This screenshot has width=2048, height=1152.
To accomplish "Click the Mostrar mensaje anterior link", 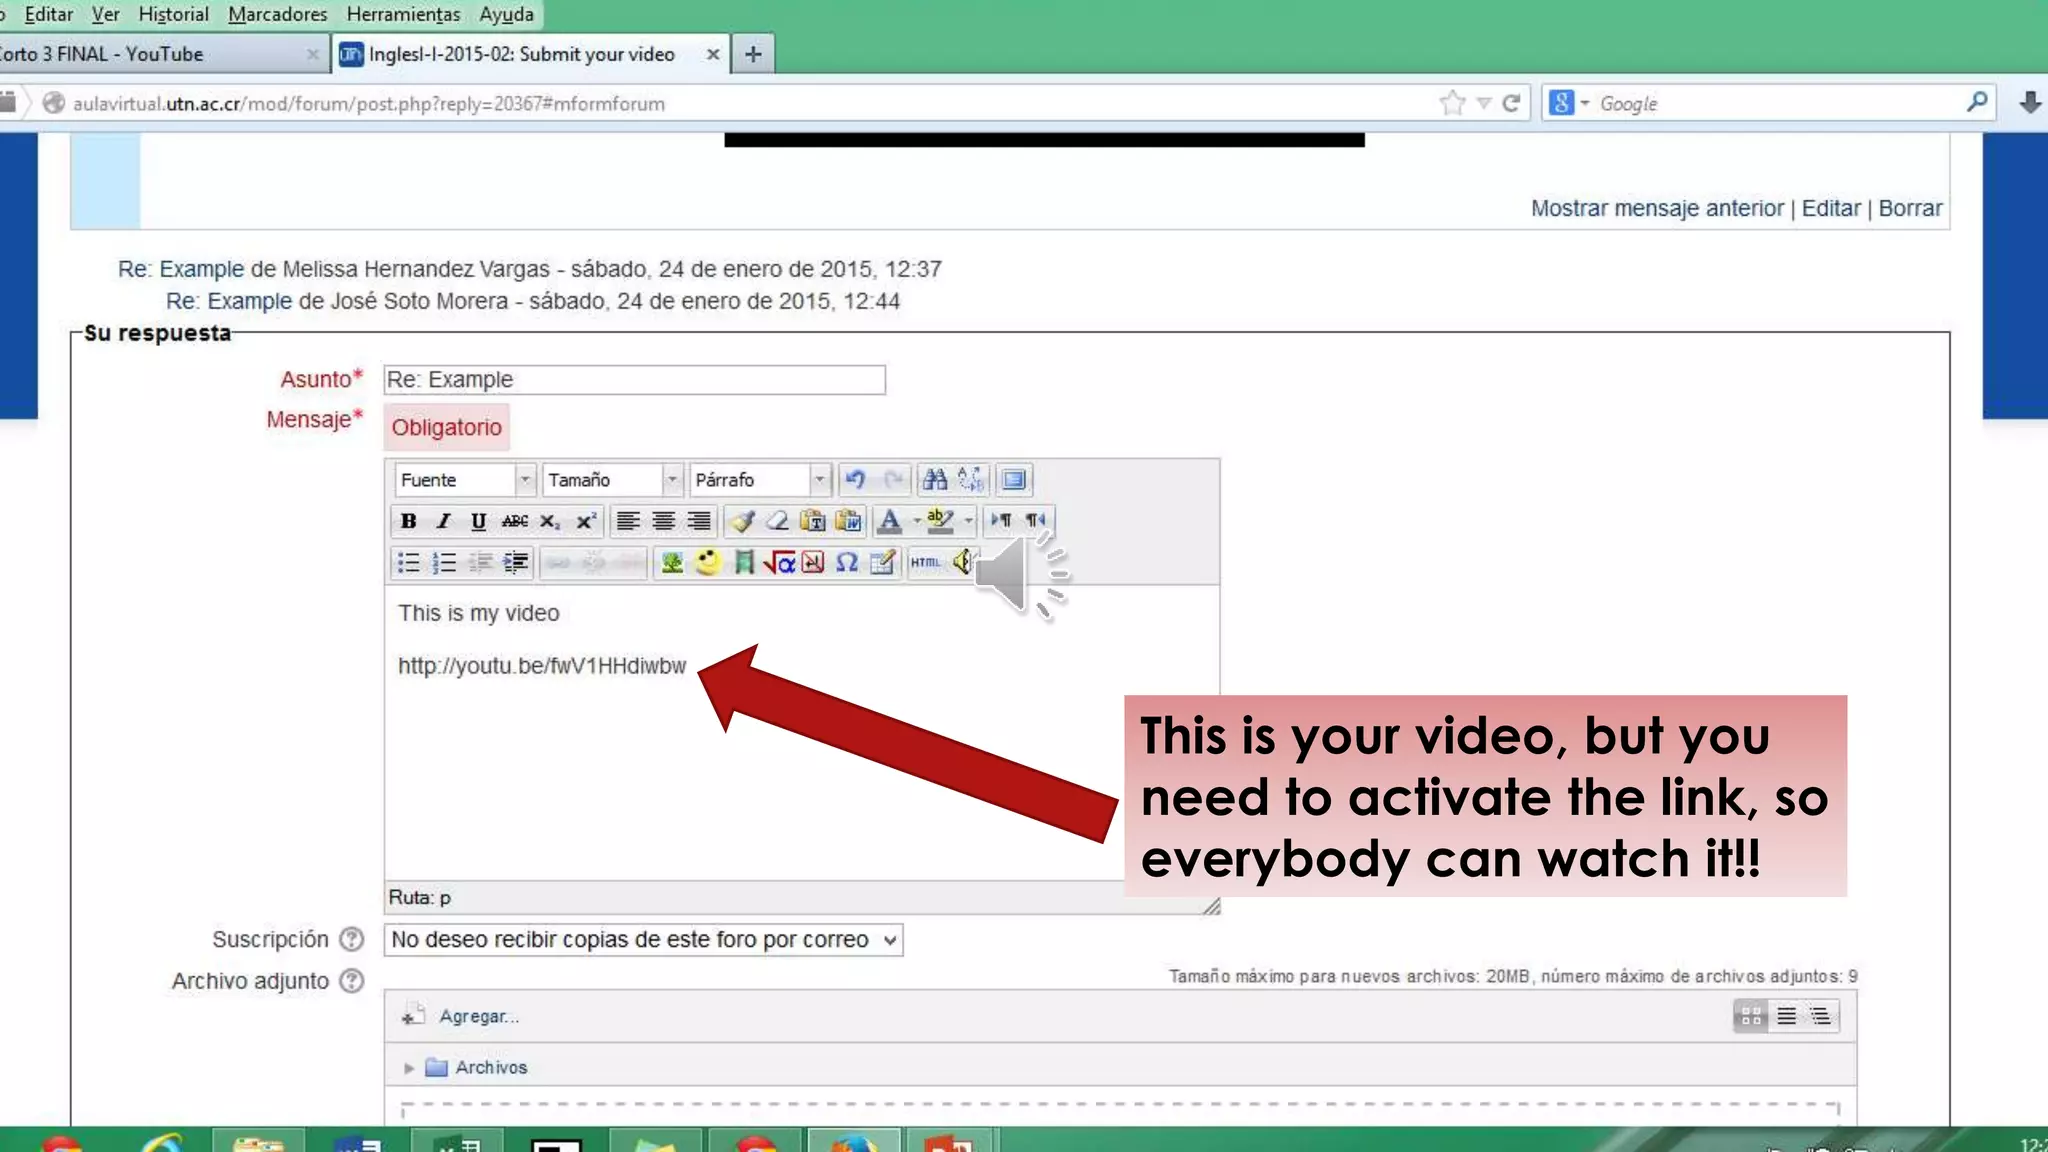I will pyautogui.click(x=1657, y=208).
